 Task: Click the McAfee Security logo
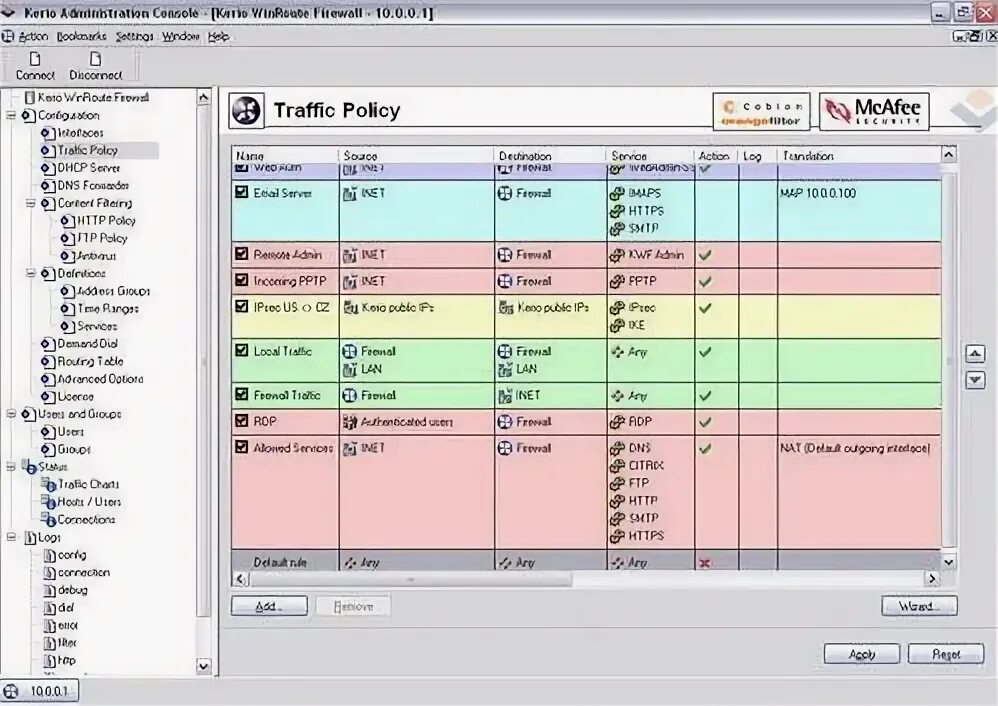(874, 111)
